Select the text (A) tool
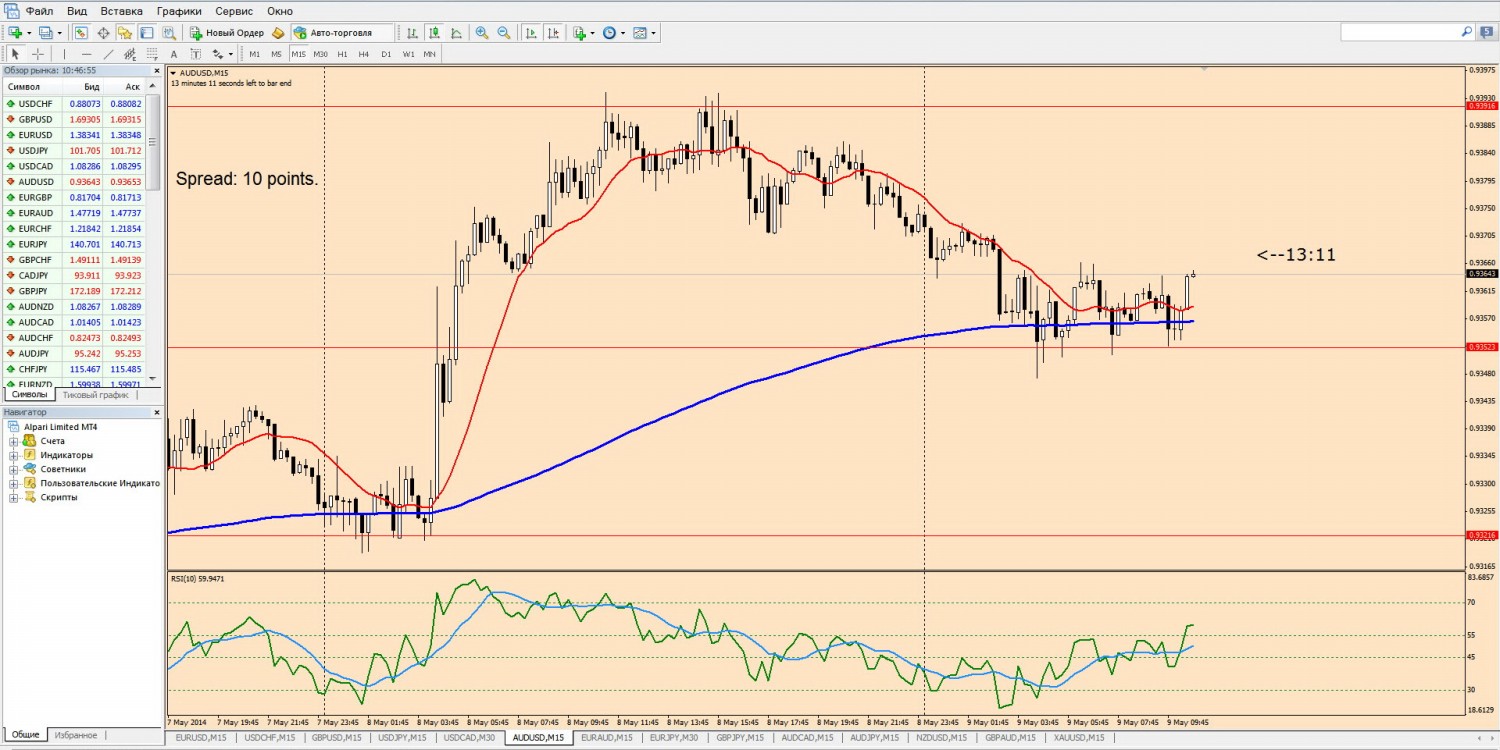Image resolution: width=1500 pixels, height=750 pixels. tap(174, 54)
